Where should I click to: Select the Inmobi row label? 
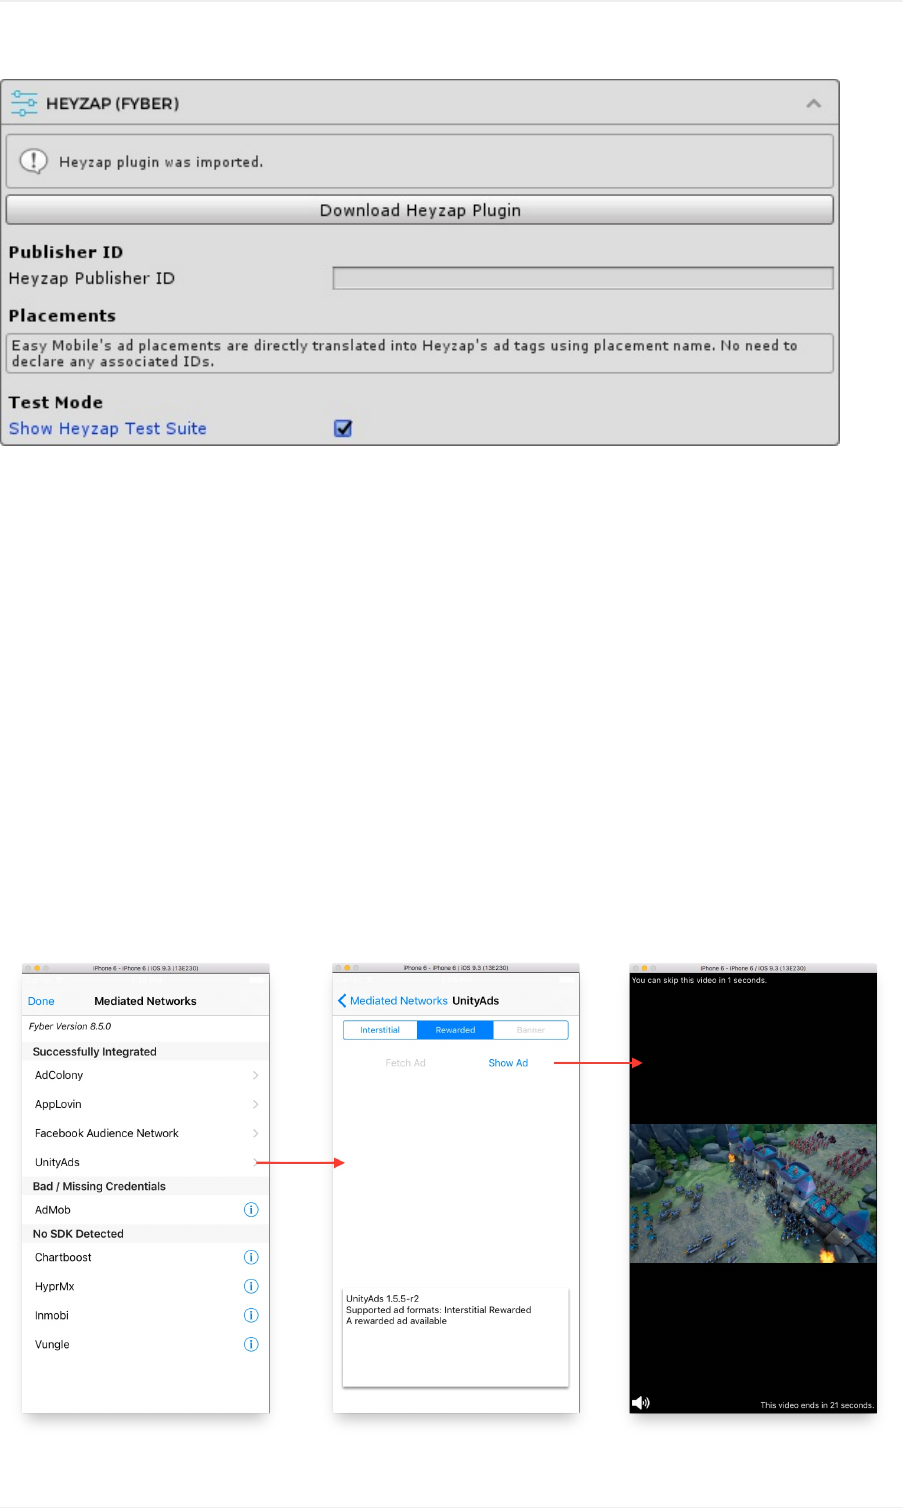52,1315
